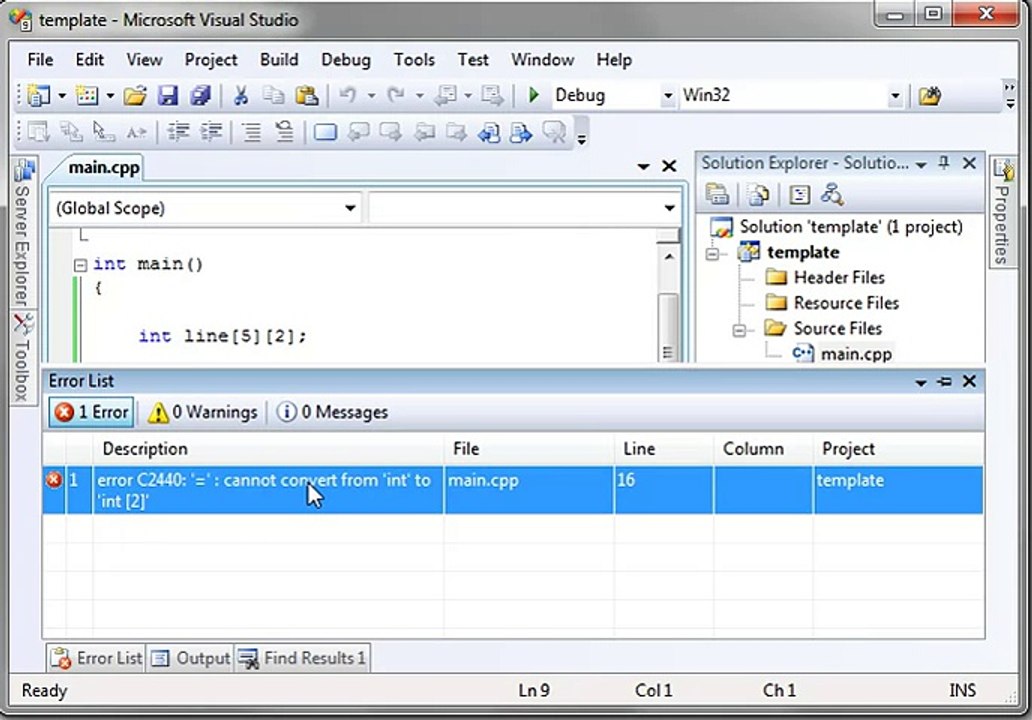Image resolution: width=1032 pixels, height=720 pixels.
Task: Click the Paste clipboard icon
Action: click(x=307, y=96)
